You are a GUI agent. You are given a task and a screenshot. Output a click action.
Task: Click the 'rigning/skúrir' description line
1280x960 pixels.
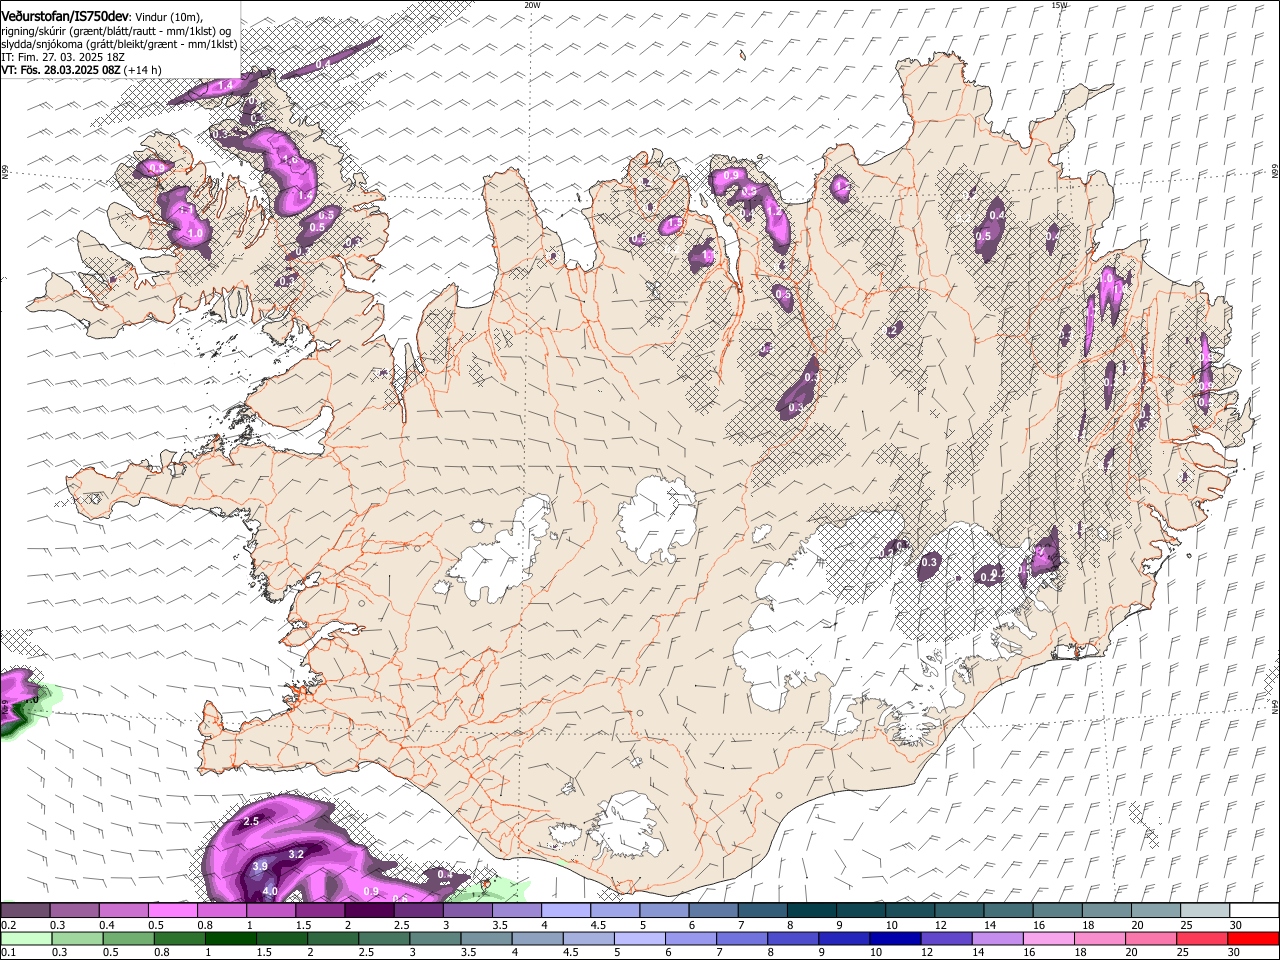[116, 31]
